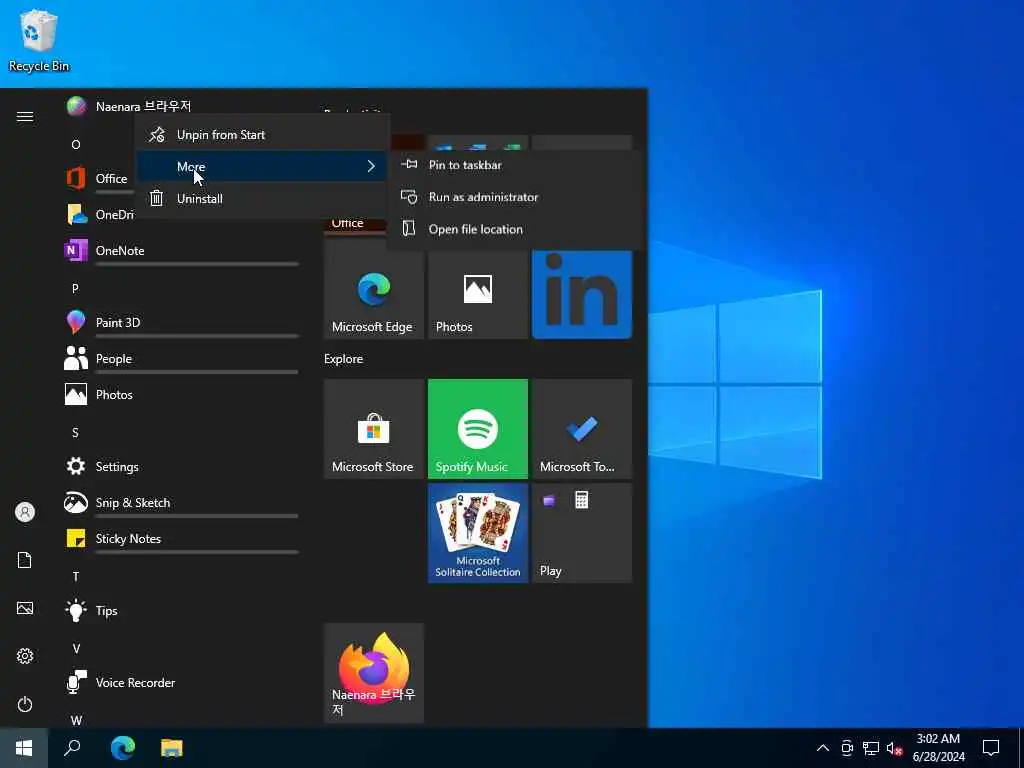Open Microsoft Solitaire Collection tile
Viewport: 1024px width, 768px height.
pos(477,533)
